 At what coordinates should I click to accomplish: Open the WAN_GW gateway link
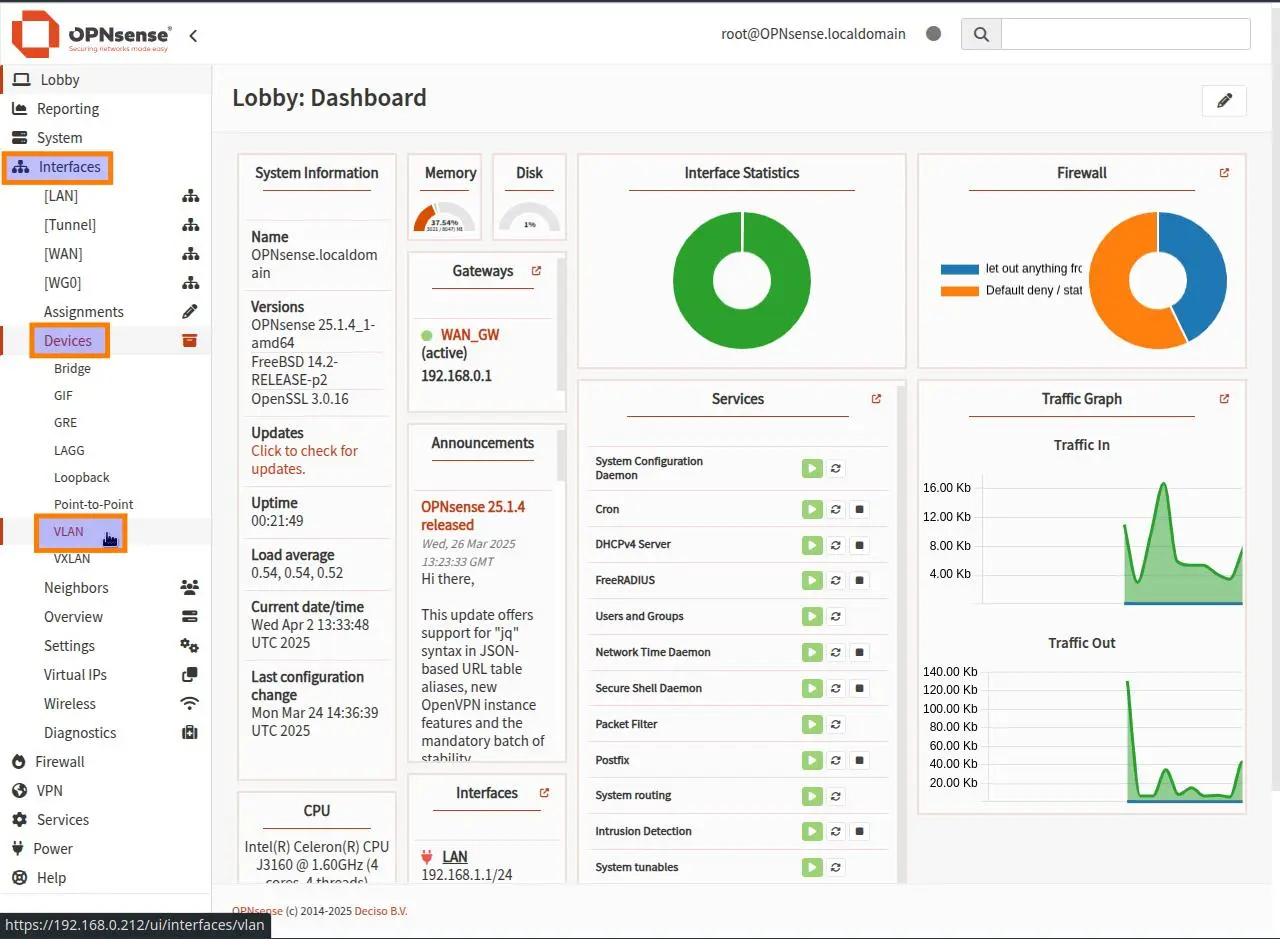(x=470, y=335)
